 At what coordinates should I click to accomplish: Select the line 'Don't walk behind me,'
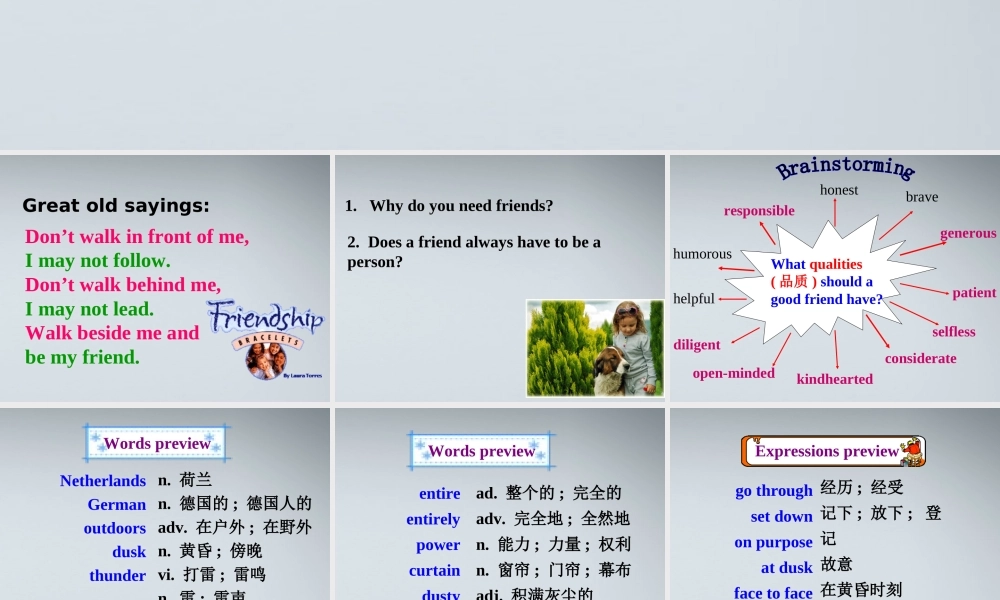pyautogui.click(x=122, y=284)
